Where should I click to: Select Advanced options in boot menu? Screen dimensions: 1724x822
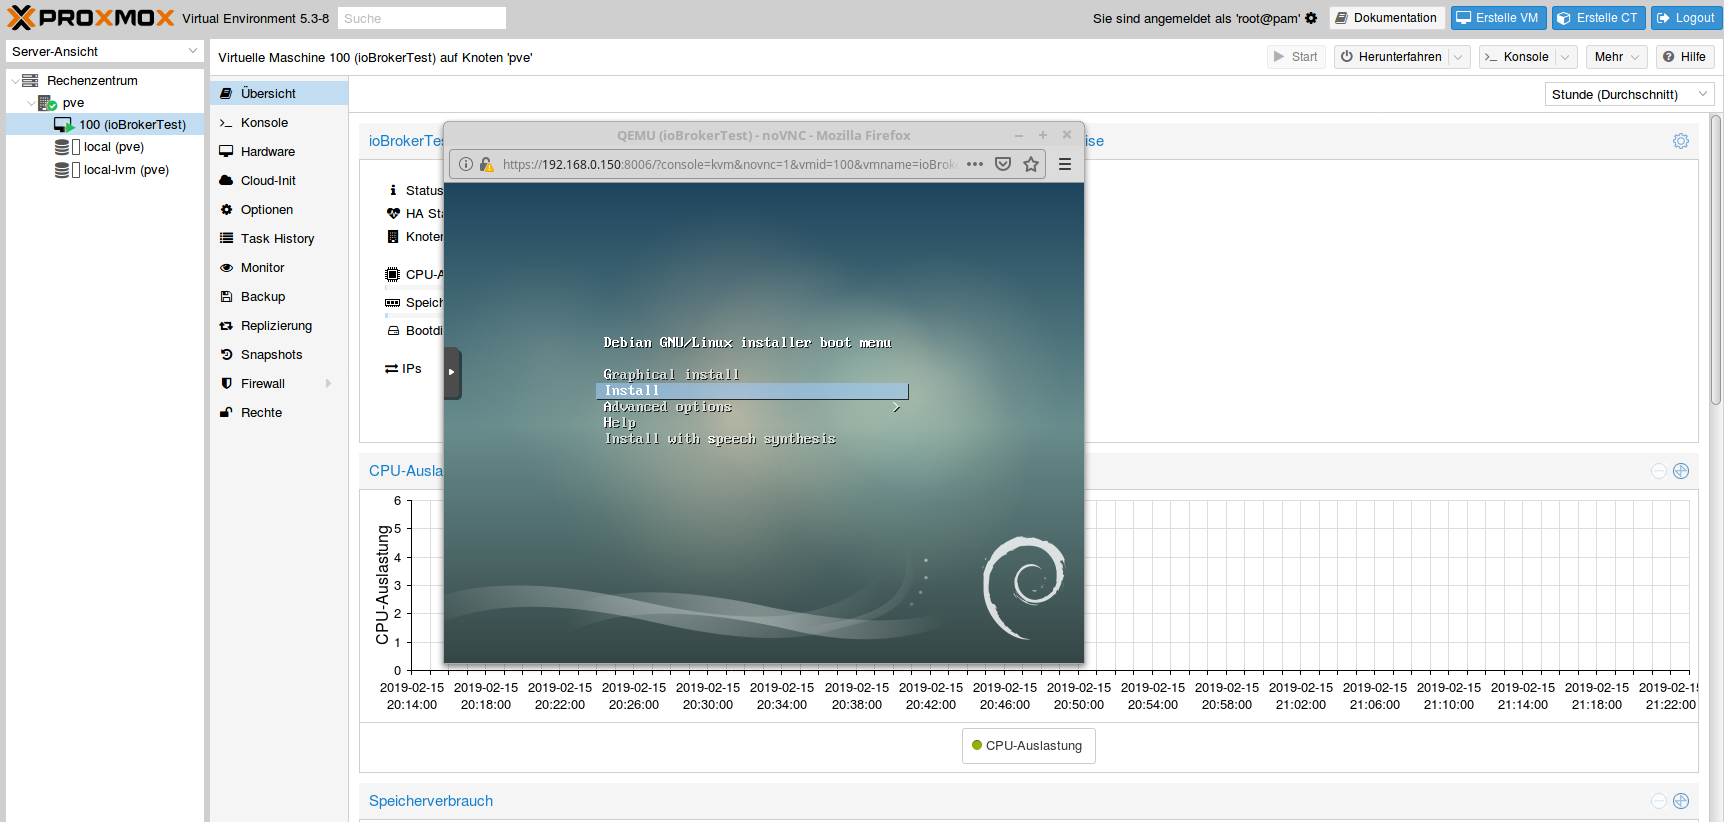[667, 407]
